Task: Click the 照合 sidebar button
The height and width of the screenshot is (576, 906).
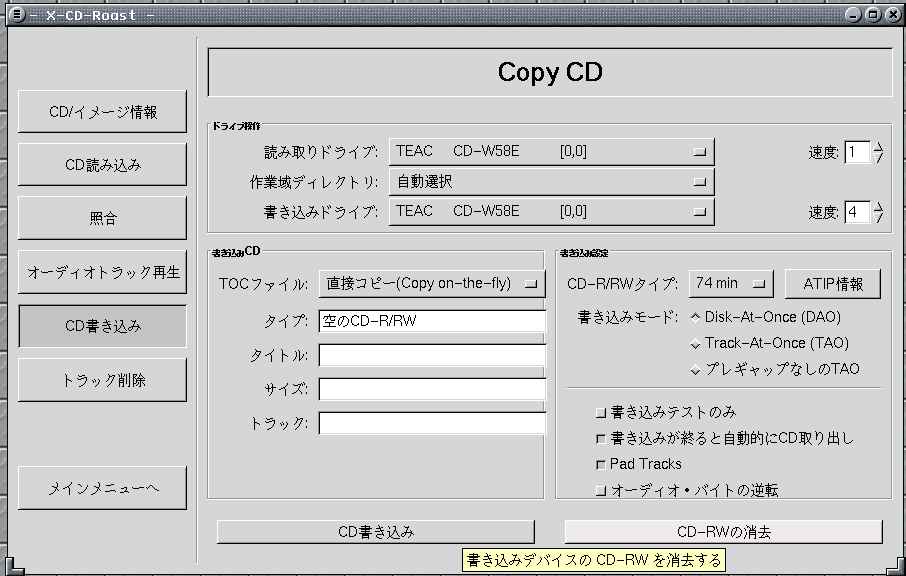Action: (x=102, y=218)
